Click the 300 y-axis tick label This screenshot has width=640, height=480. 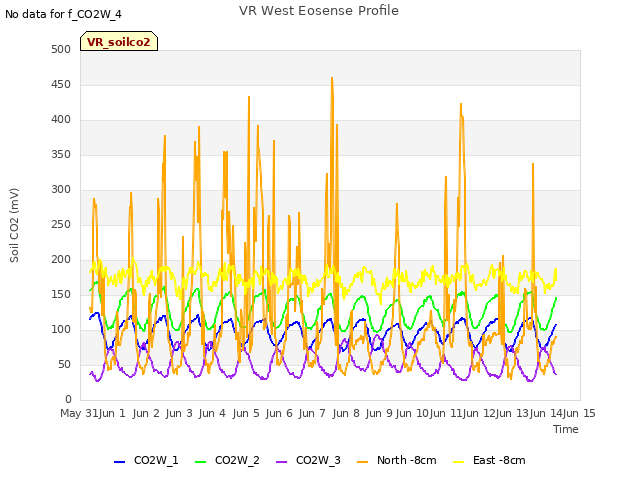coord(61,189)
